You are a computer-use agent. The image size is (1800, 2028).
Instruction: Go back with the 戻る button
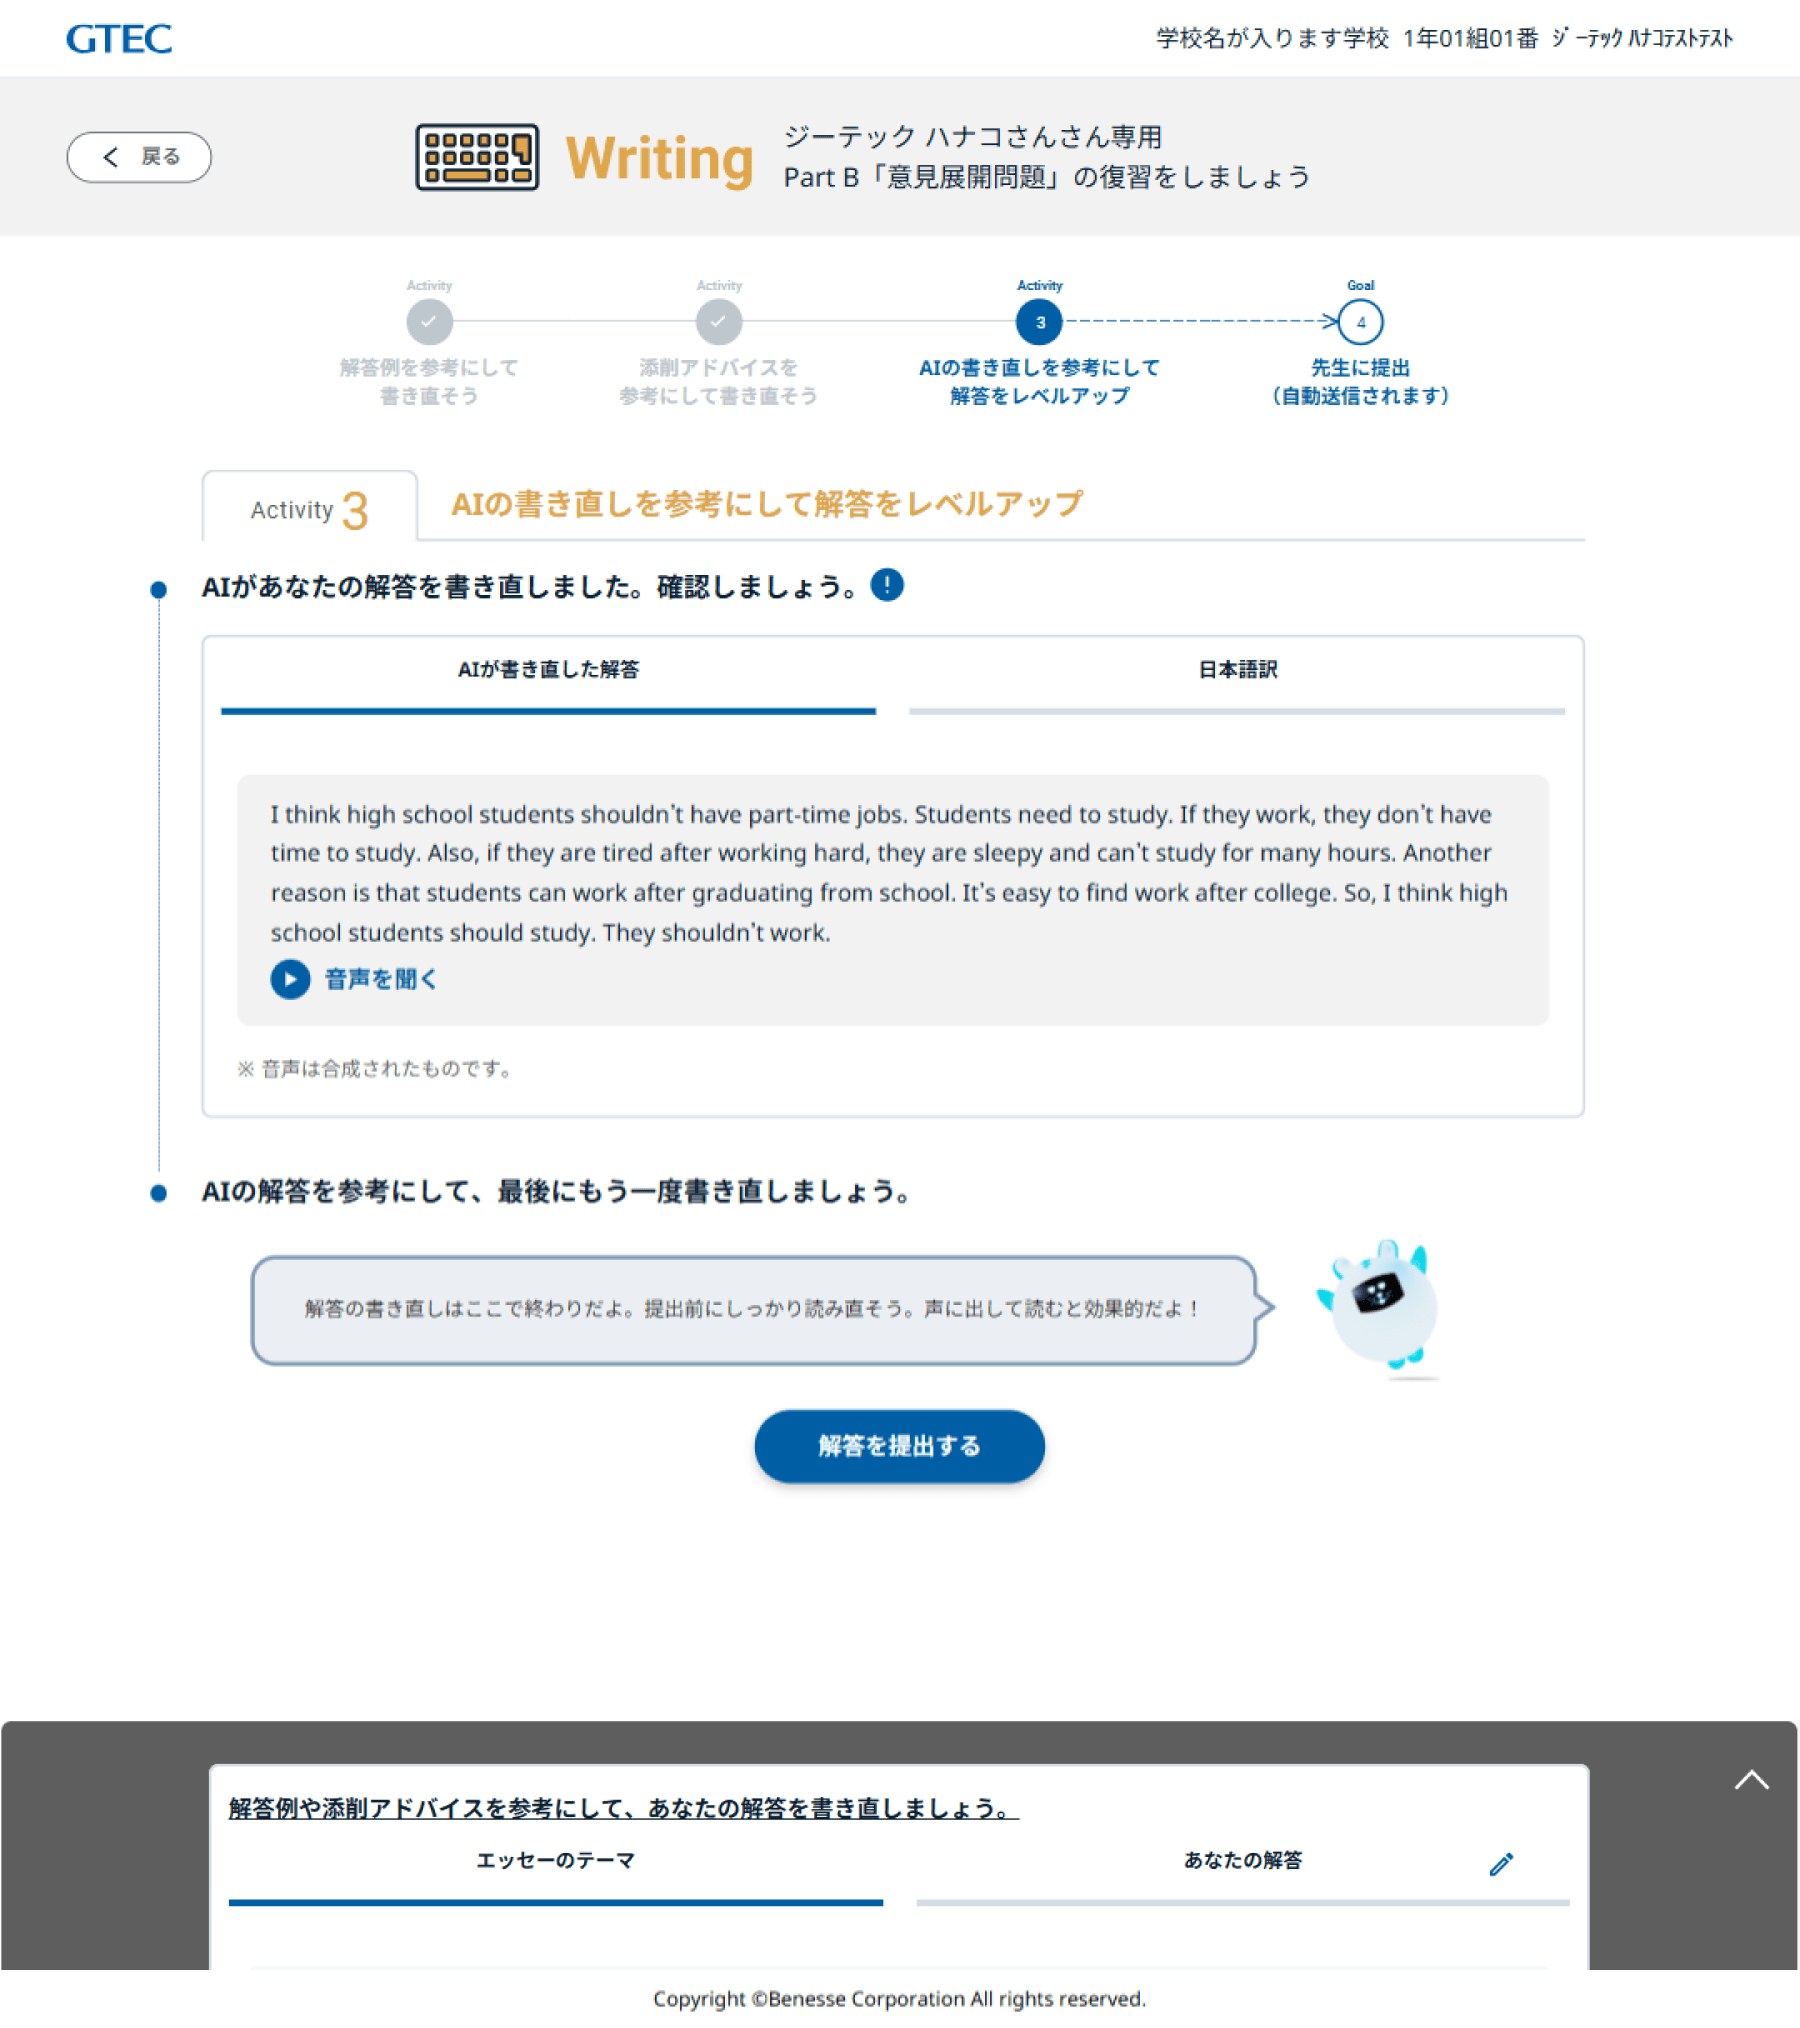coord(139,157)
